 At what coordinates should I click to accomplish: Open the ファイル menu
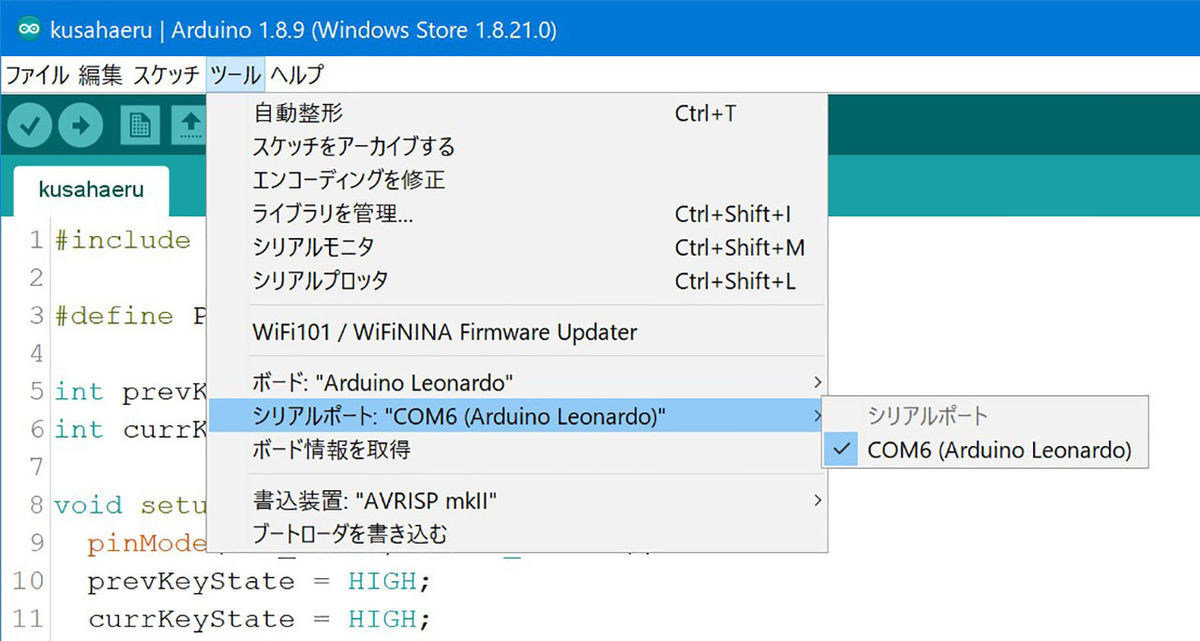pyautogui.click(x=38, y=75)
